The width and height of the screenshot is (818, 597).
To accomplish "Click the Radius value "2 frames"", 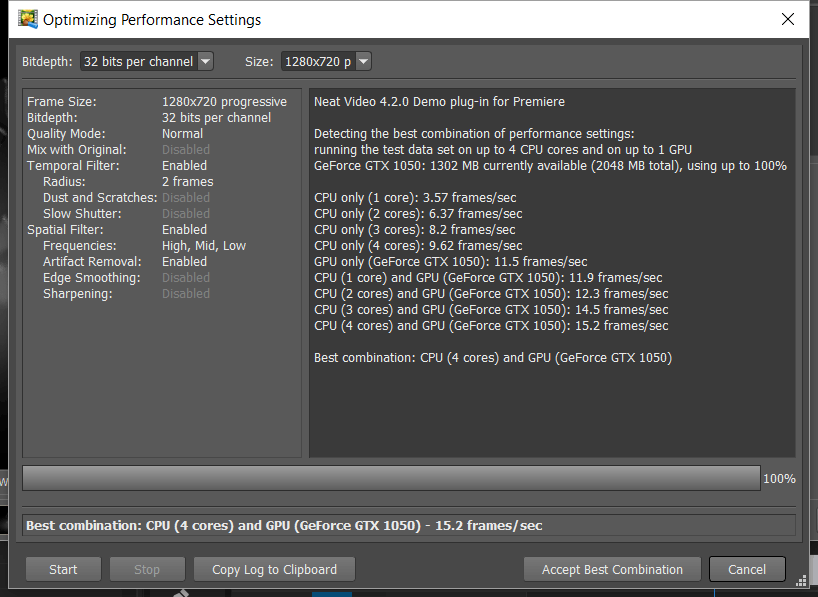I will pyautogui.click(x=187, y=182).
